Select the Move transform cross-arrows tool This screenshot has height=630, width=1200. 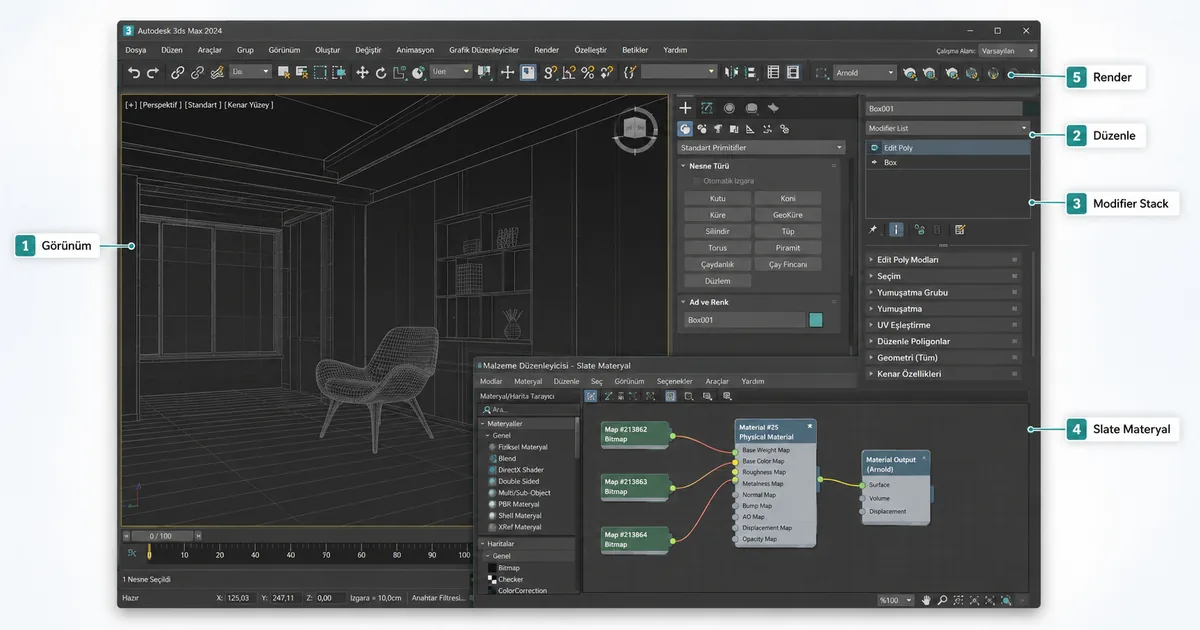[x=362, y=72]
